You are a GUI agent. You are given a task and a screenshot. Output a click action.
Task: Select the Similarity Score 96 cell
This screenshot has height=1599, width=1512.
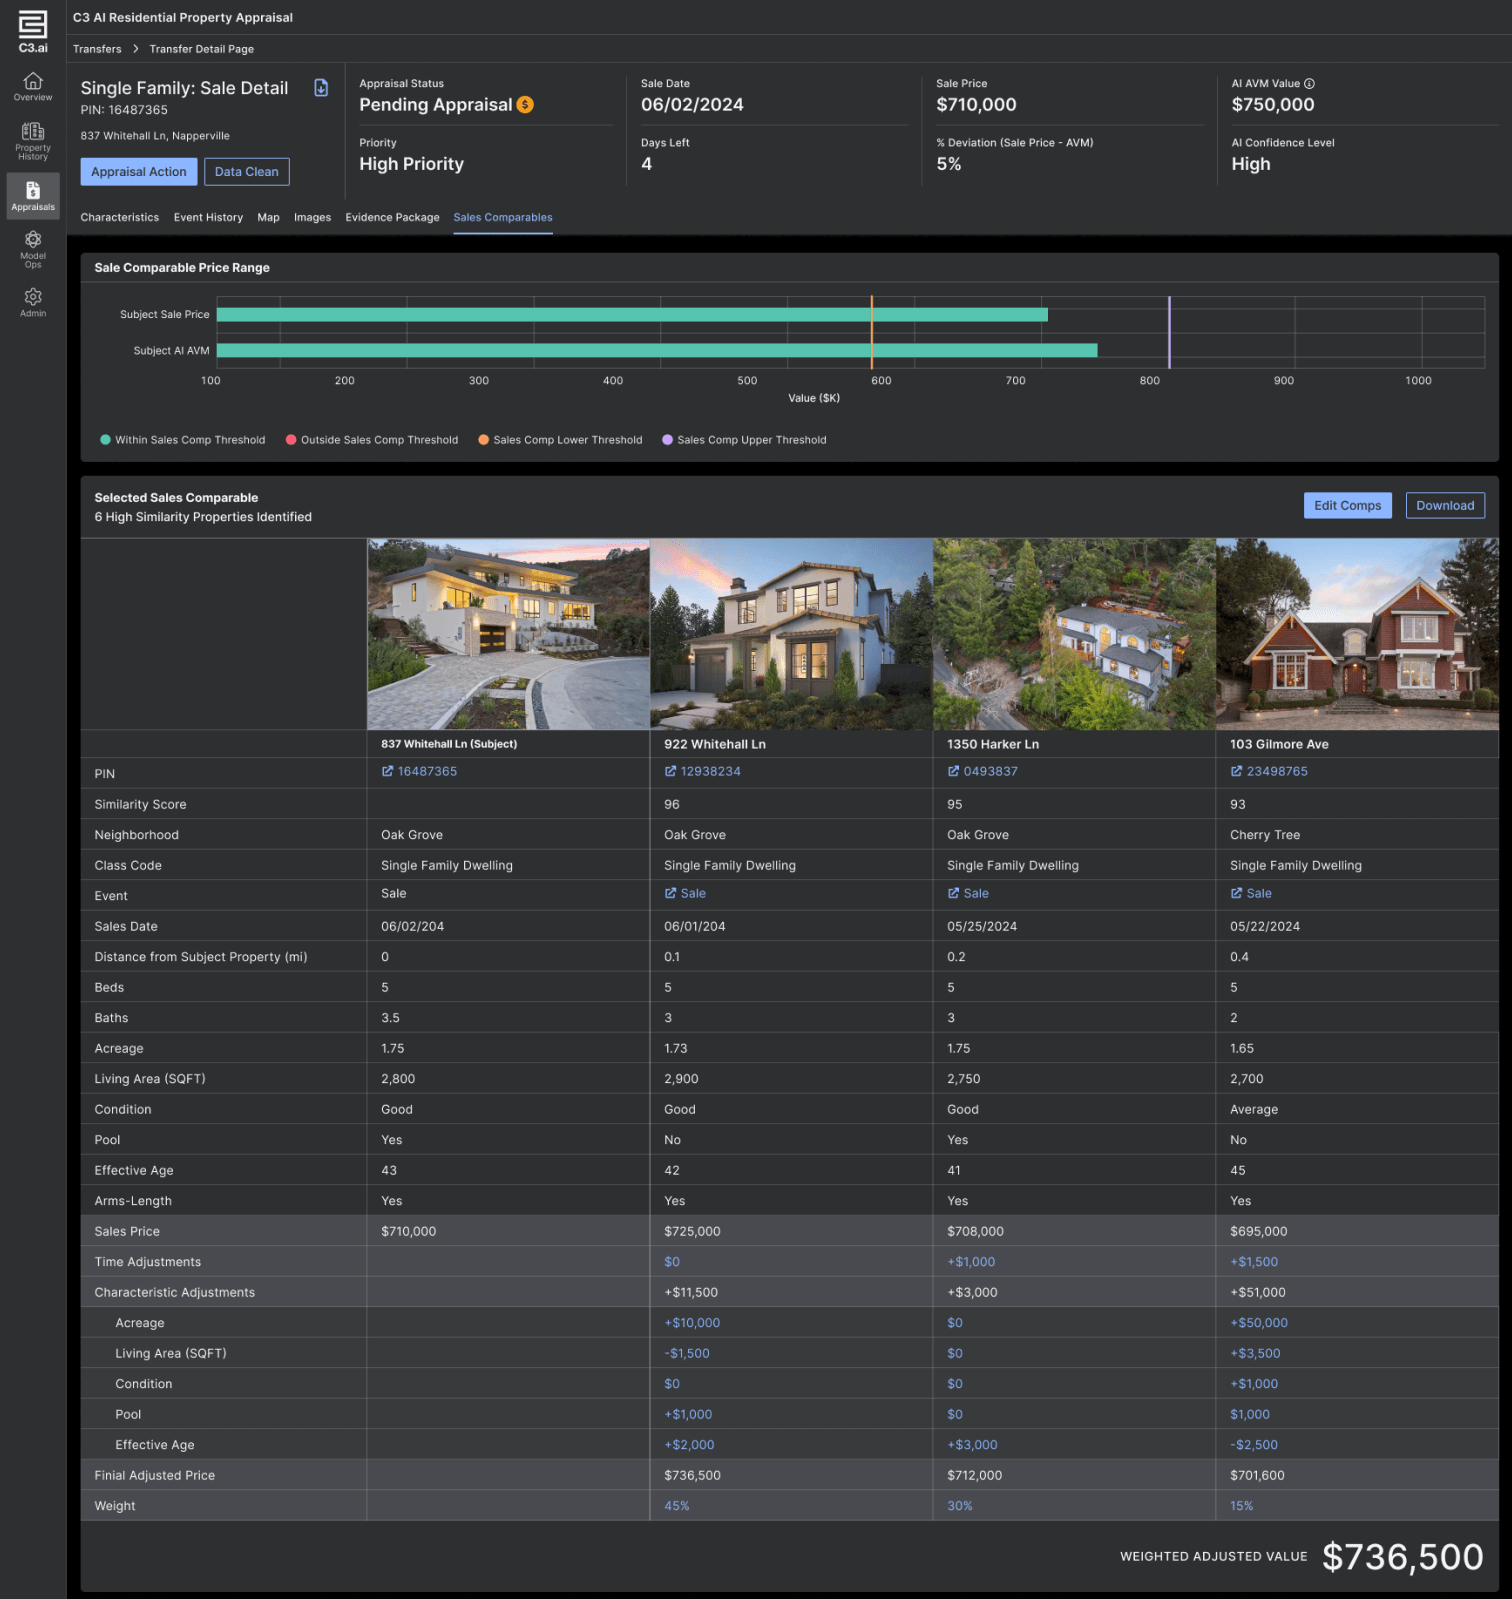(791, 805)
